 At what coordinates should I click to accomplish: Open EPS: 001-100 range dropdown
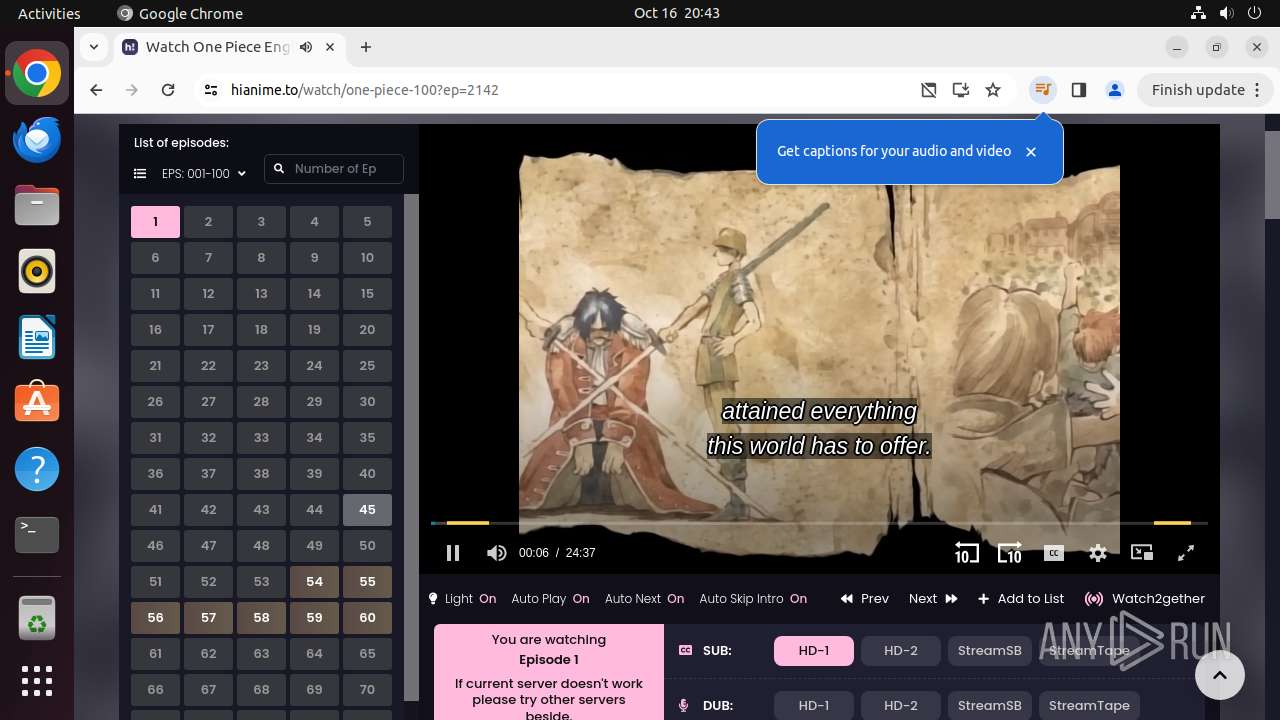coord(204,174)
